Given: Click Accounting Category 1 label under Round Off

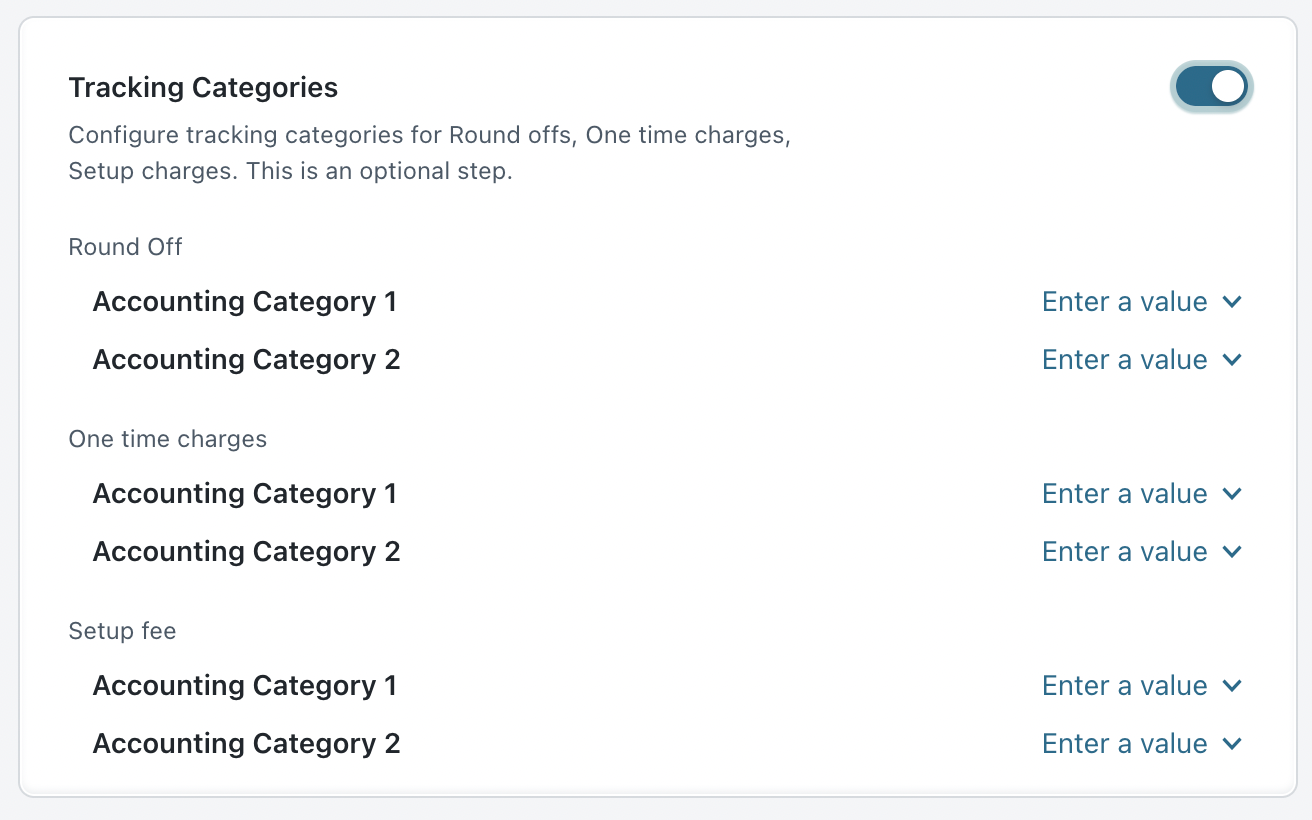Looking at the screenshot, I should [x=244, y=302].
